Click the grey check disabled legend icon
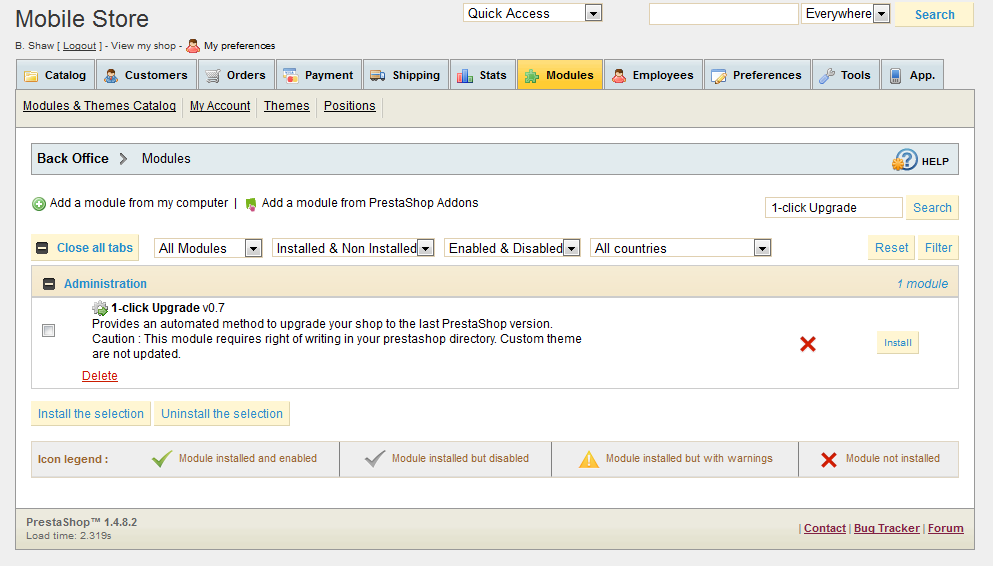Viewport: 993px width, 566px height. 375,458
